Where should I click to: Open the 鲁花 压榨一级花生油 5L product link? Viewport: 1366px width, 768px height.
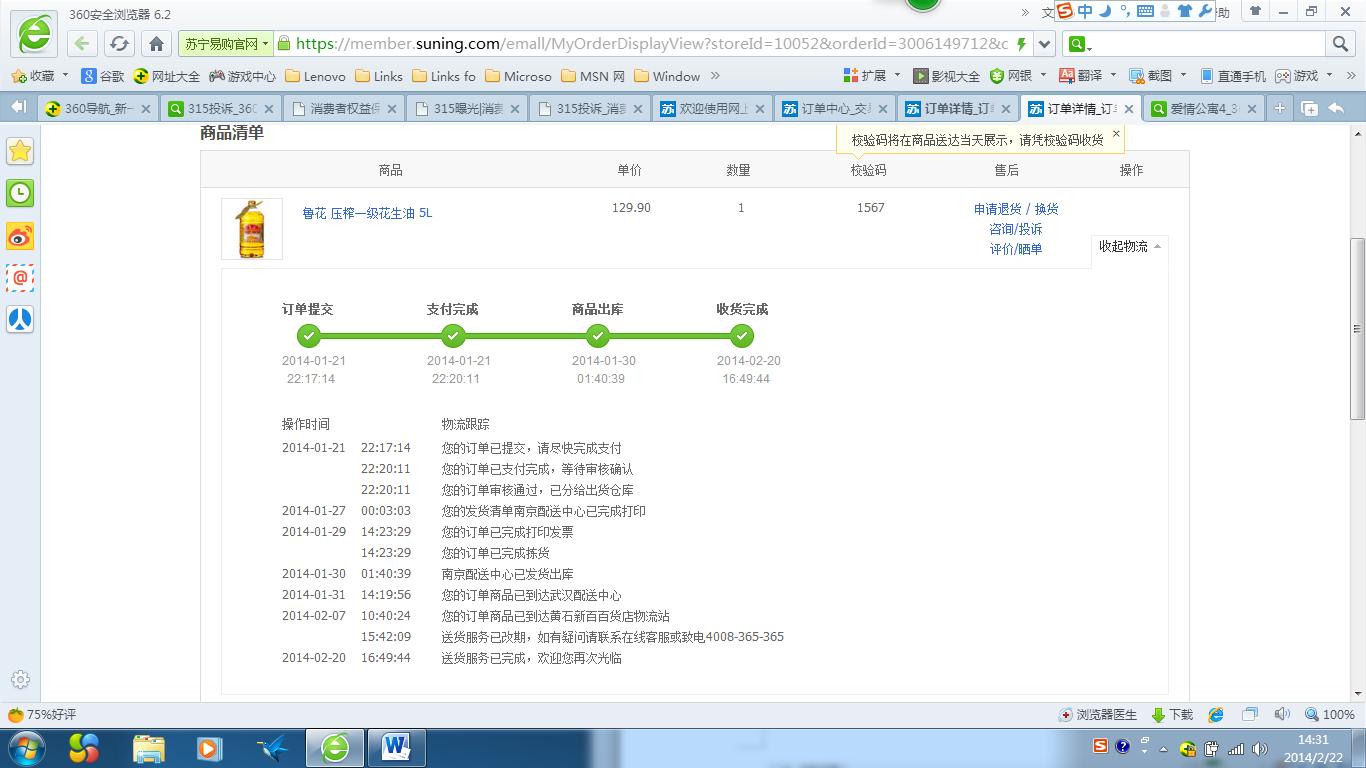pos(367,213)
